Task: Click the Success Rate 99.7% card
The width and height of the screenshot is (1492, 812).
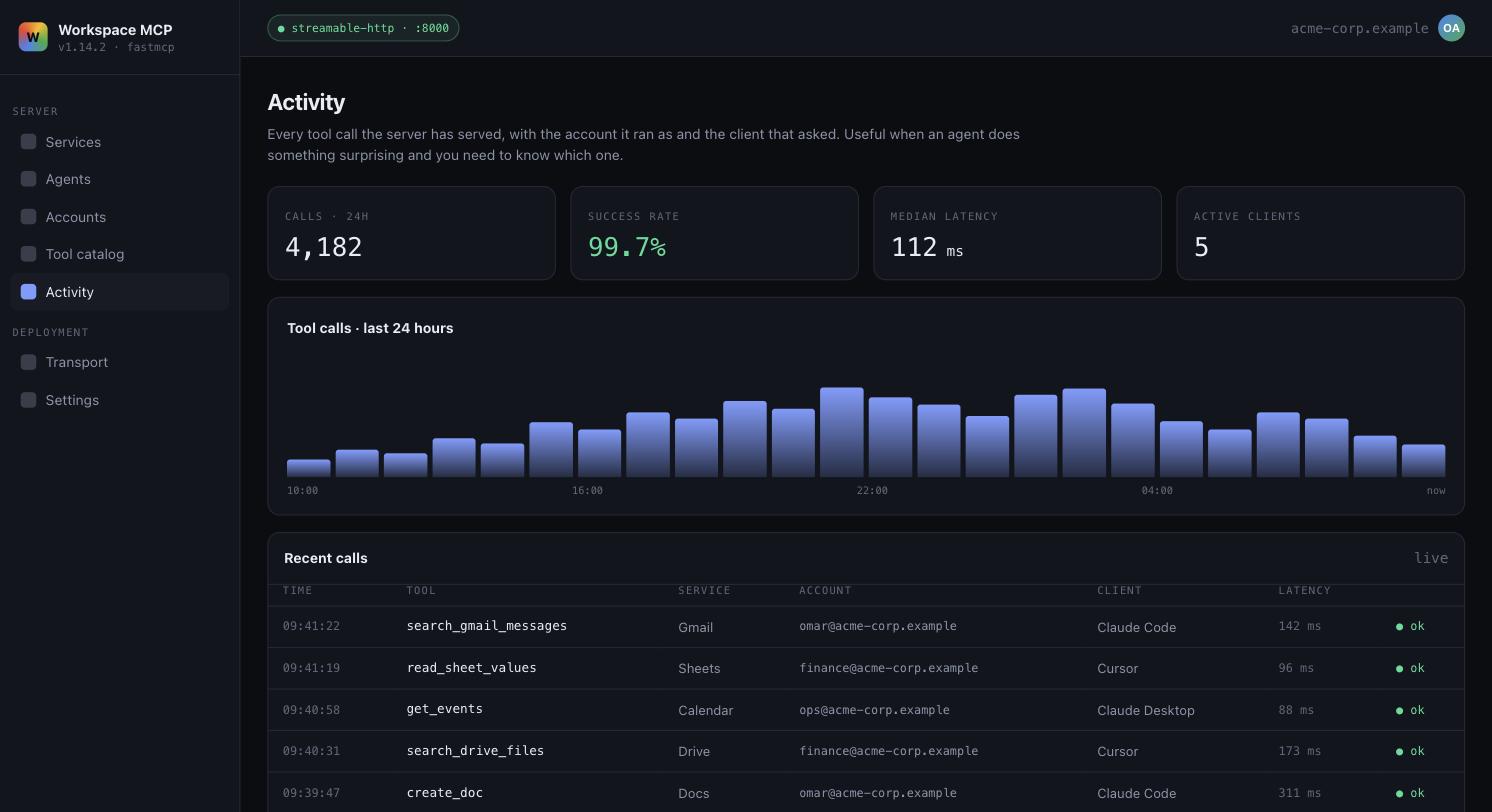Action: click(x=714, y=233)
